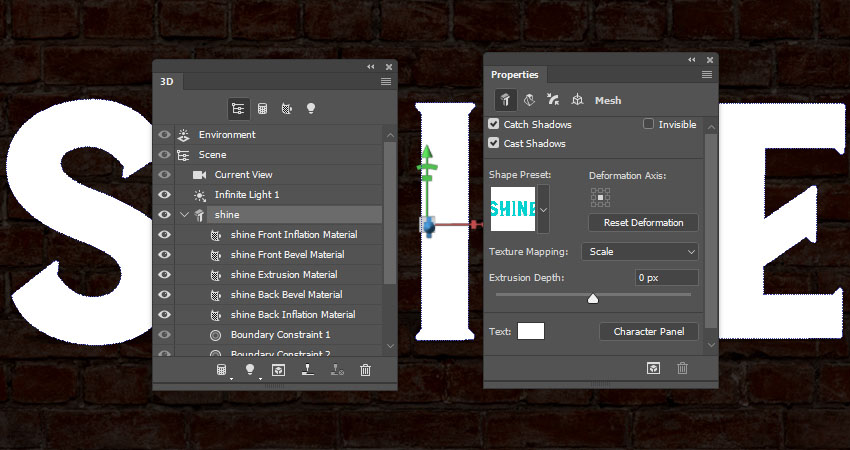Toggle visibility of Infinite Light 1

(x=164, y=195)
